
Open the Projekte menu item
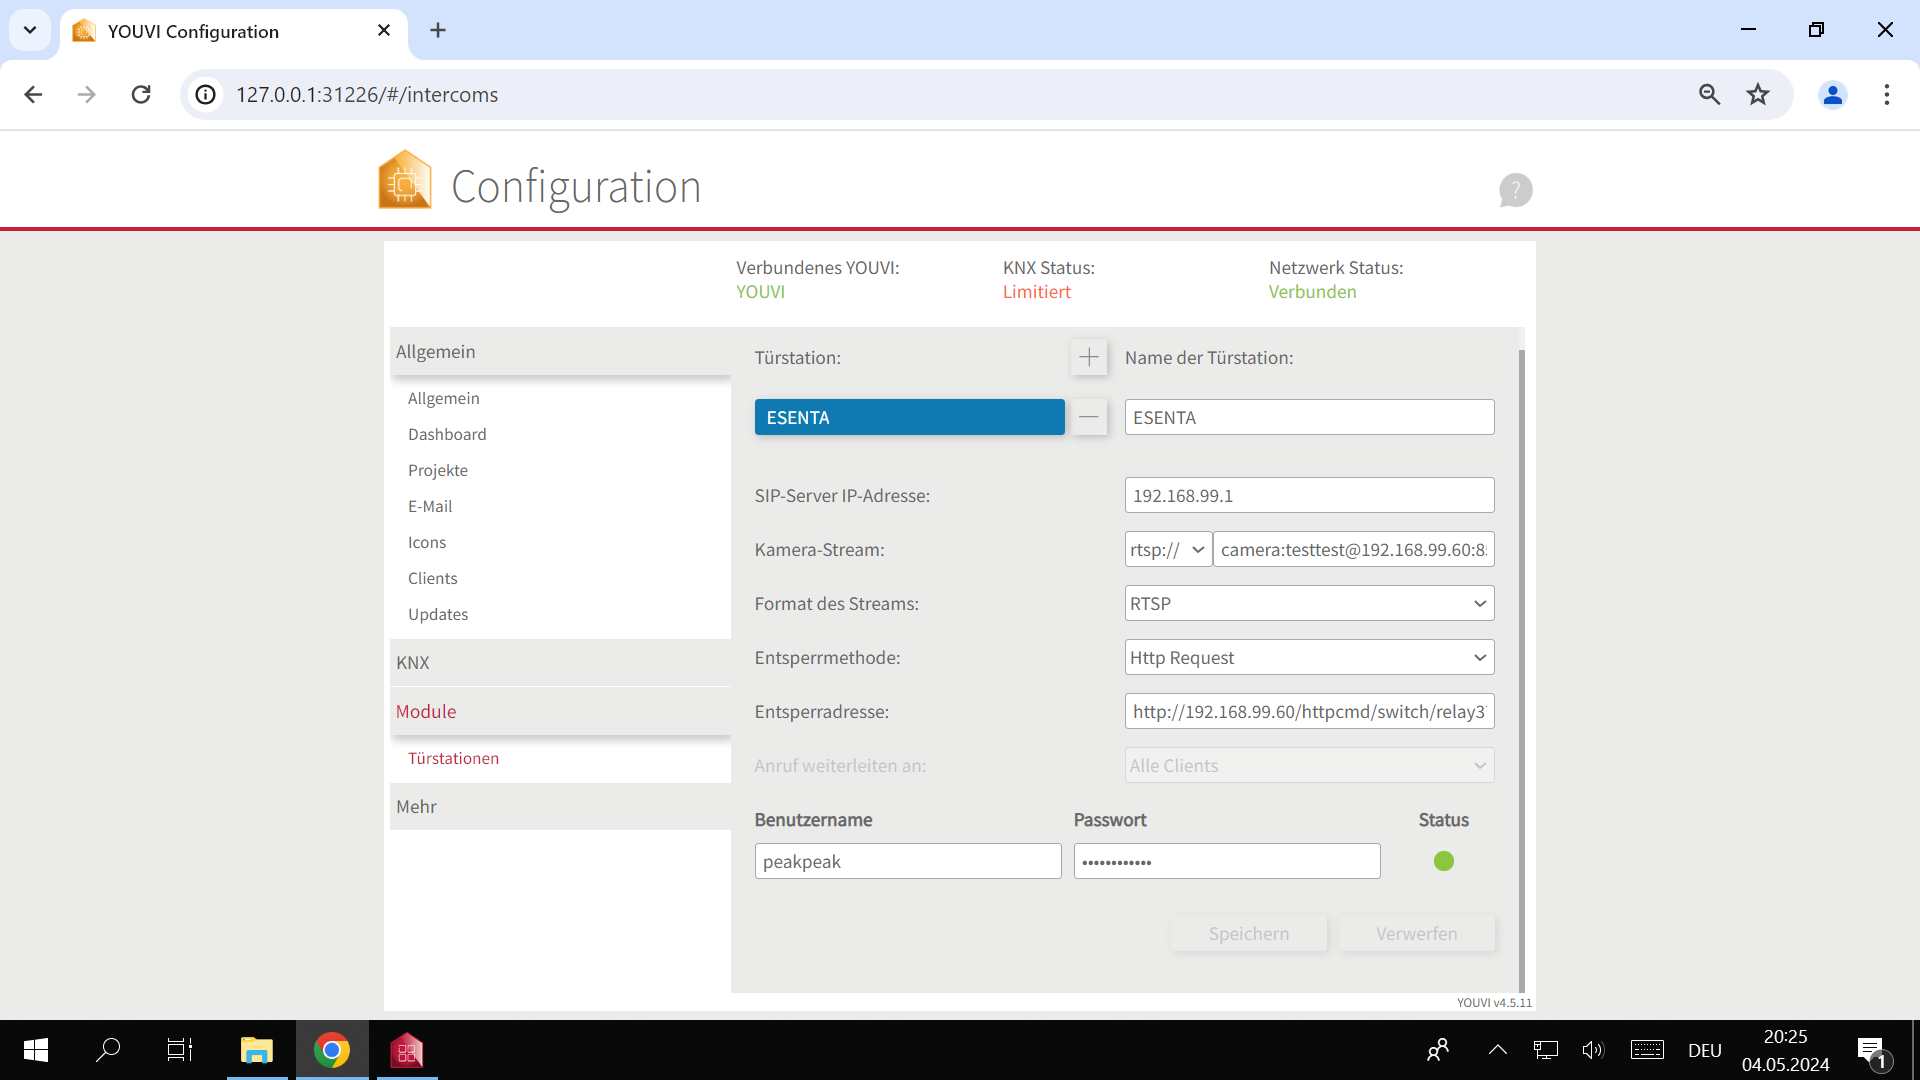[x=437, y=470]
